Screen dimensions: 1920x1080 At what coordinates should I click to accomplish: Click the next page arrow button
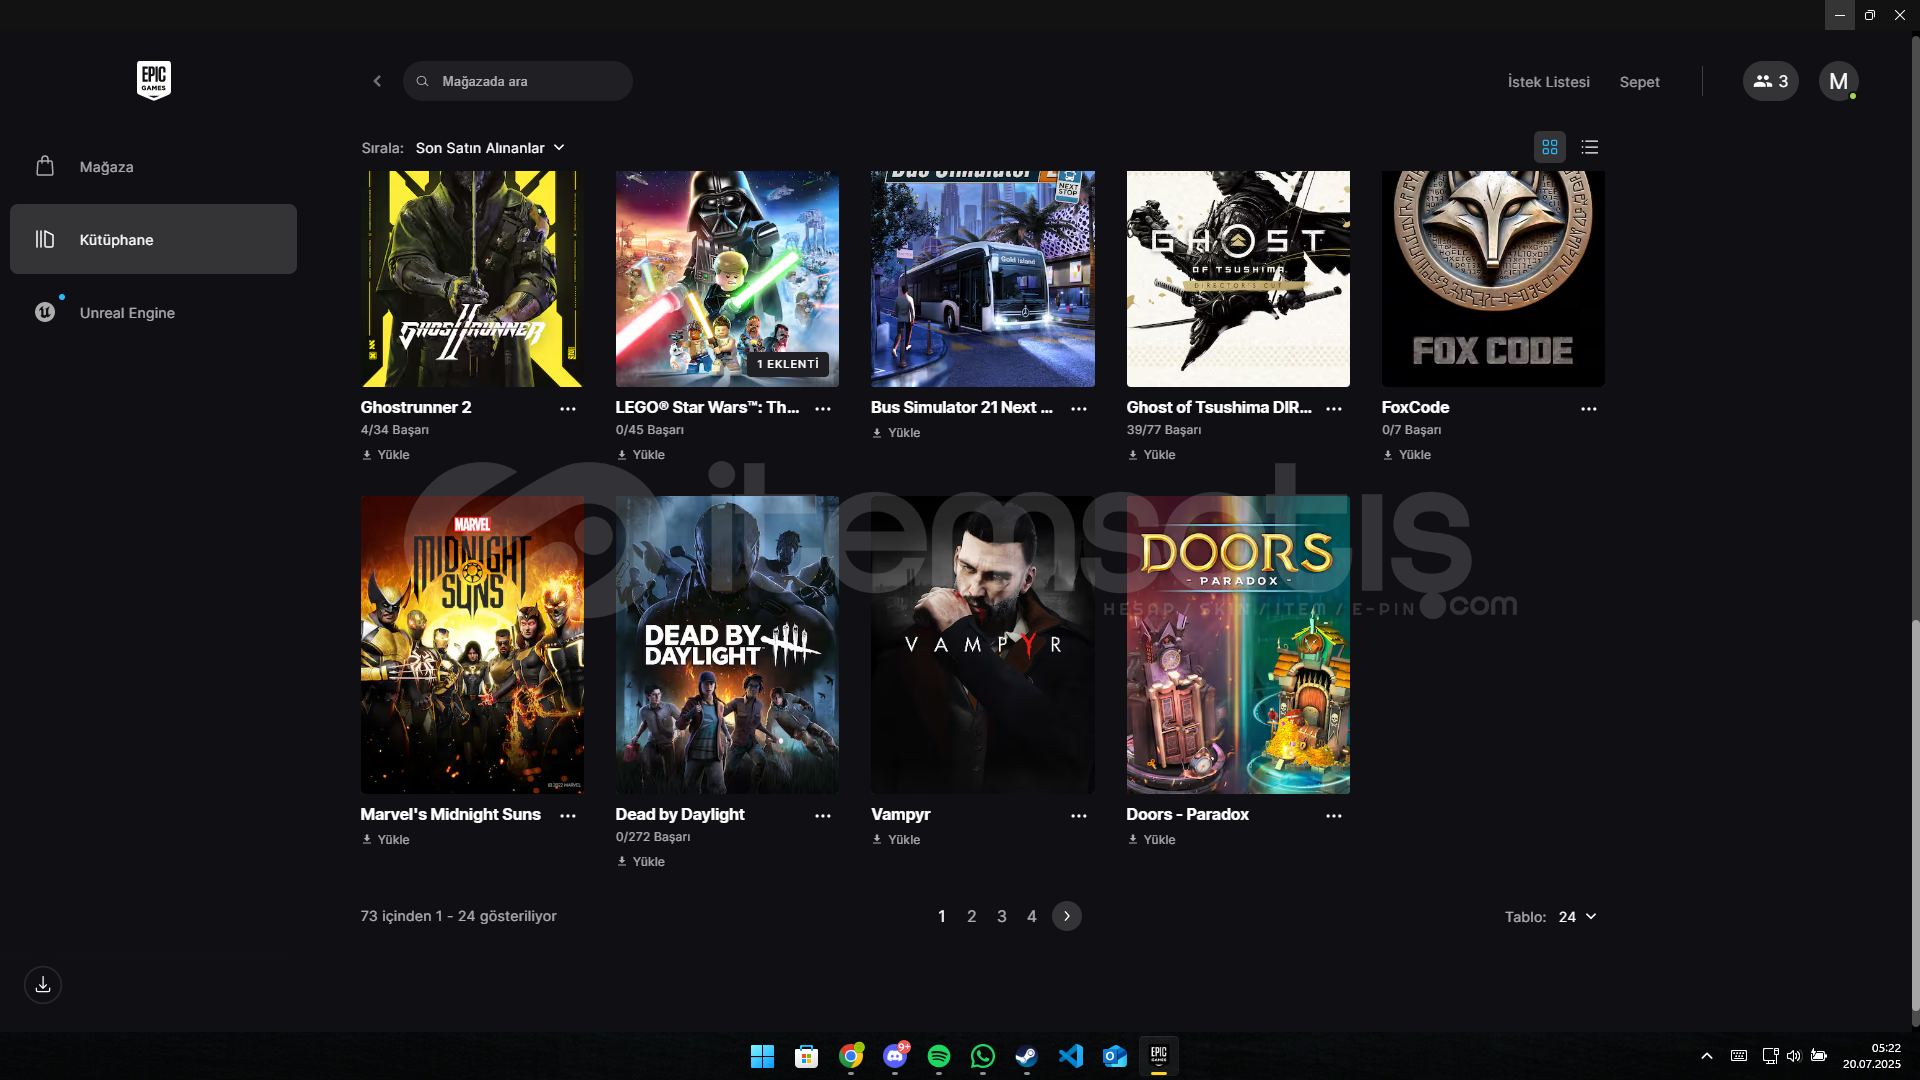pyautogui.click(x=1066, y=916)
